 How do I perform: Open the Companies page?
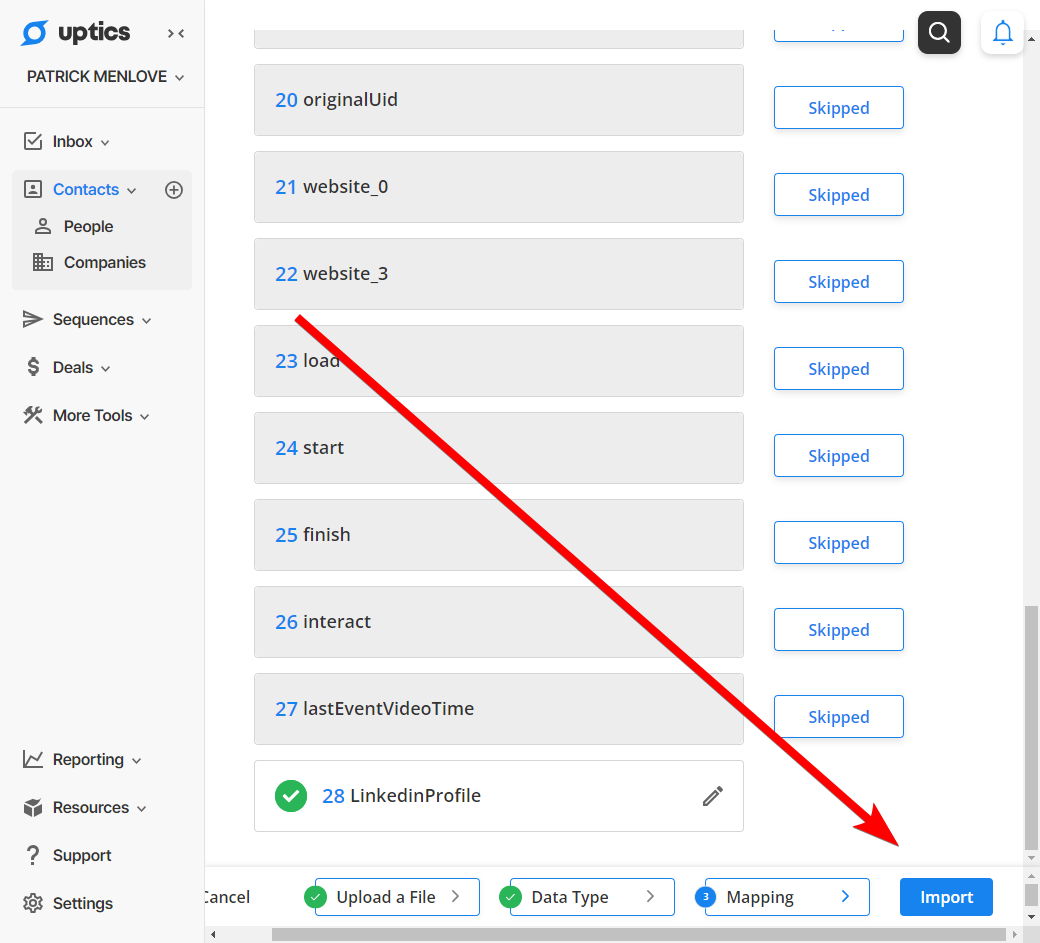click(104, 263)
